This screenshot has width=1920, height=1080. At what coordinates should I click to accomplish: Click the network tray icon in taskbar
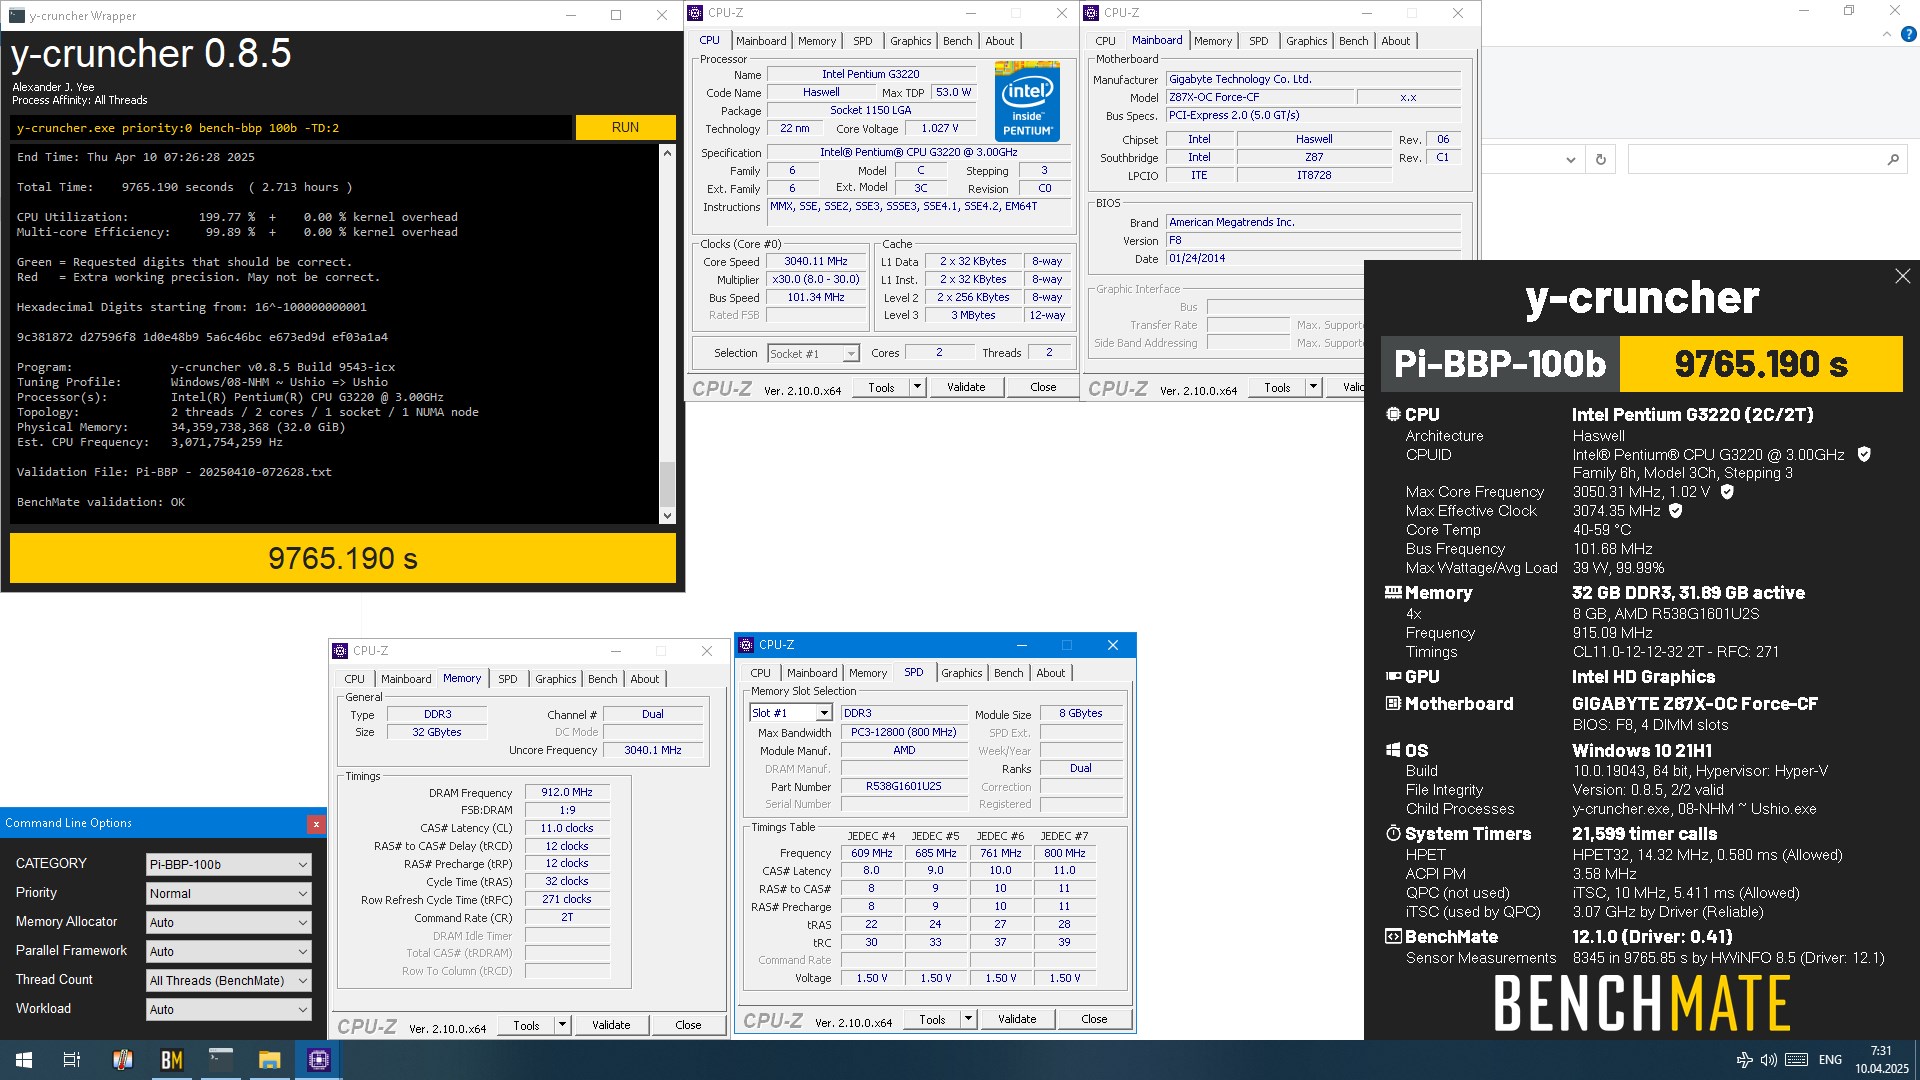(x=1744, y=1060)
